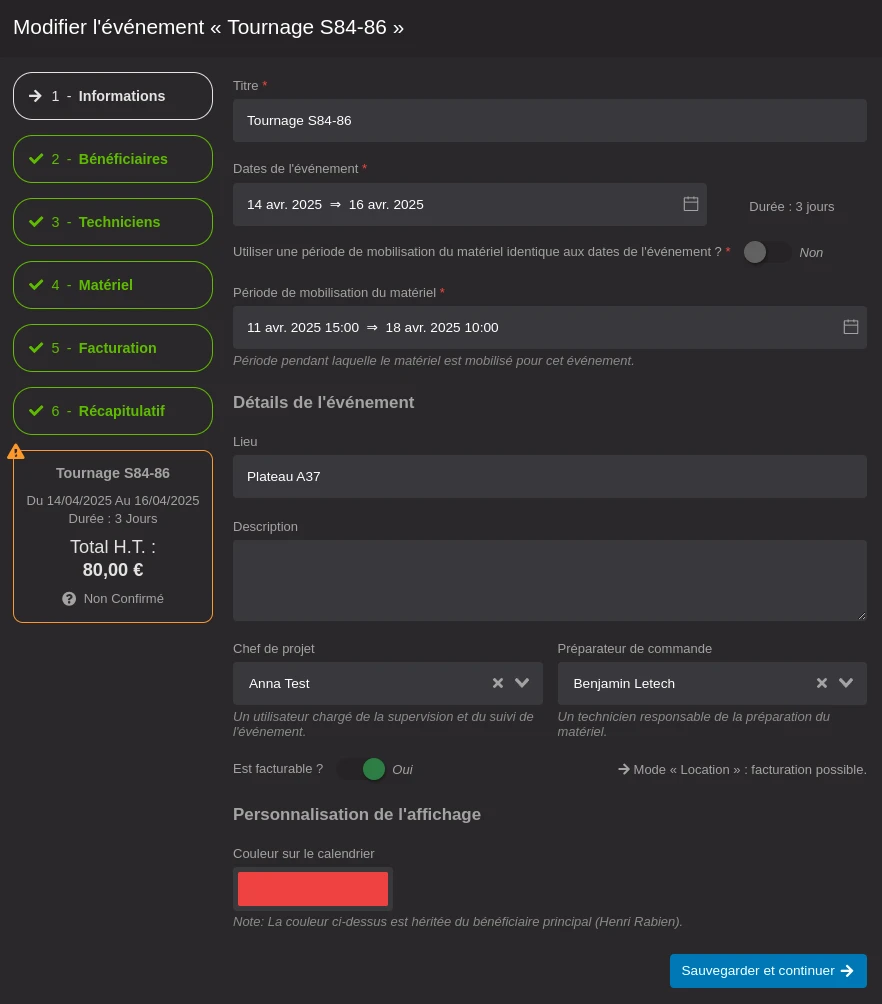Viewport: 882px width, 1004px height.
Task: Clear the Préparateur de commande selection
Action: [822, 683]
